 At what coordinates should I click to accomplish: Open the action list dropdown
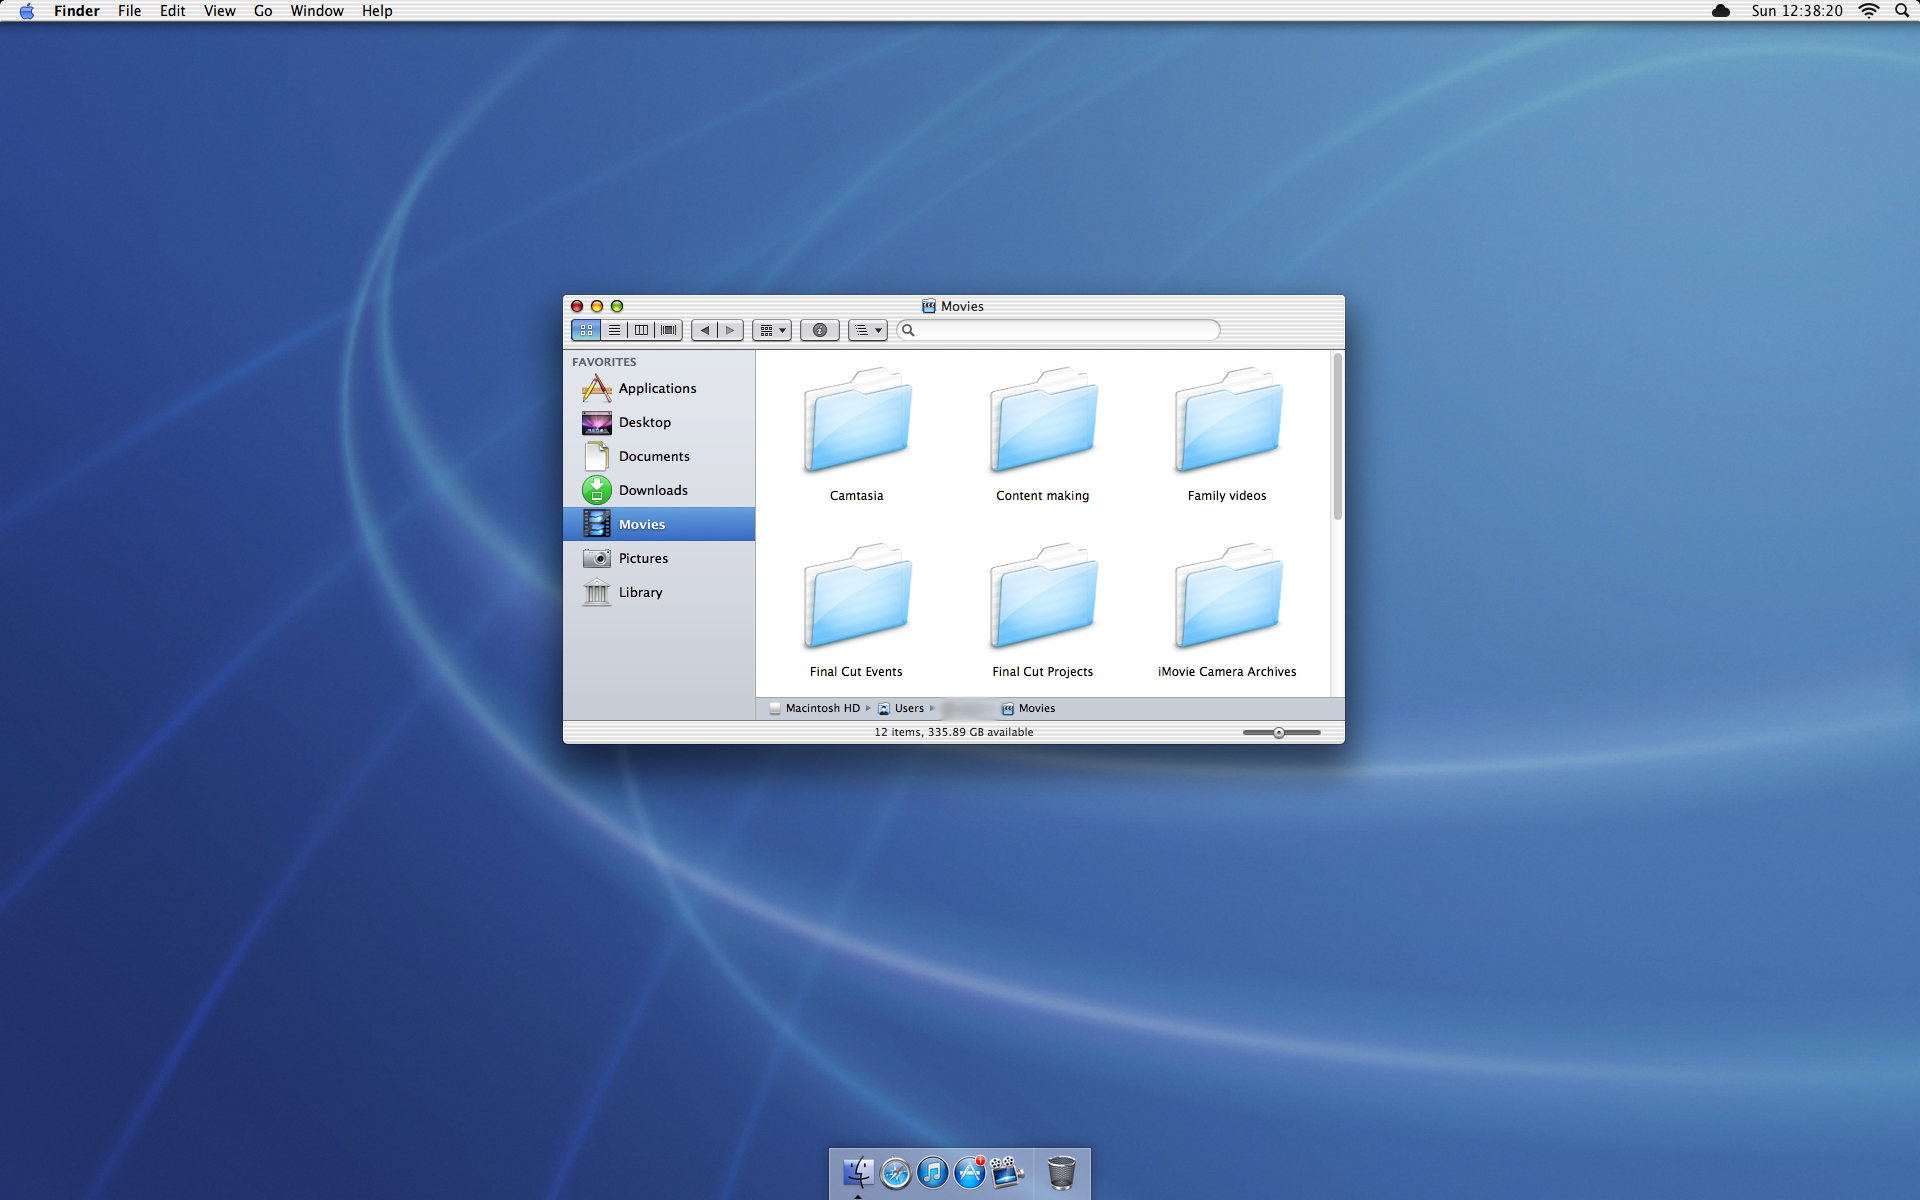pyautogui.click(x=867, y=330)
